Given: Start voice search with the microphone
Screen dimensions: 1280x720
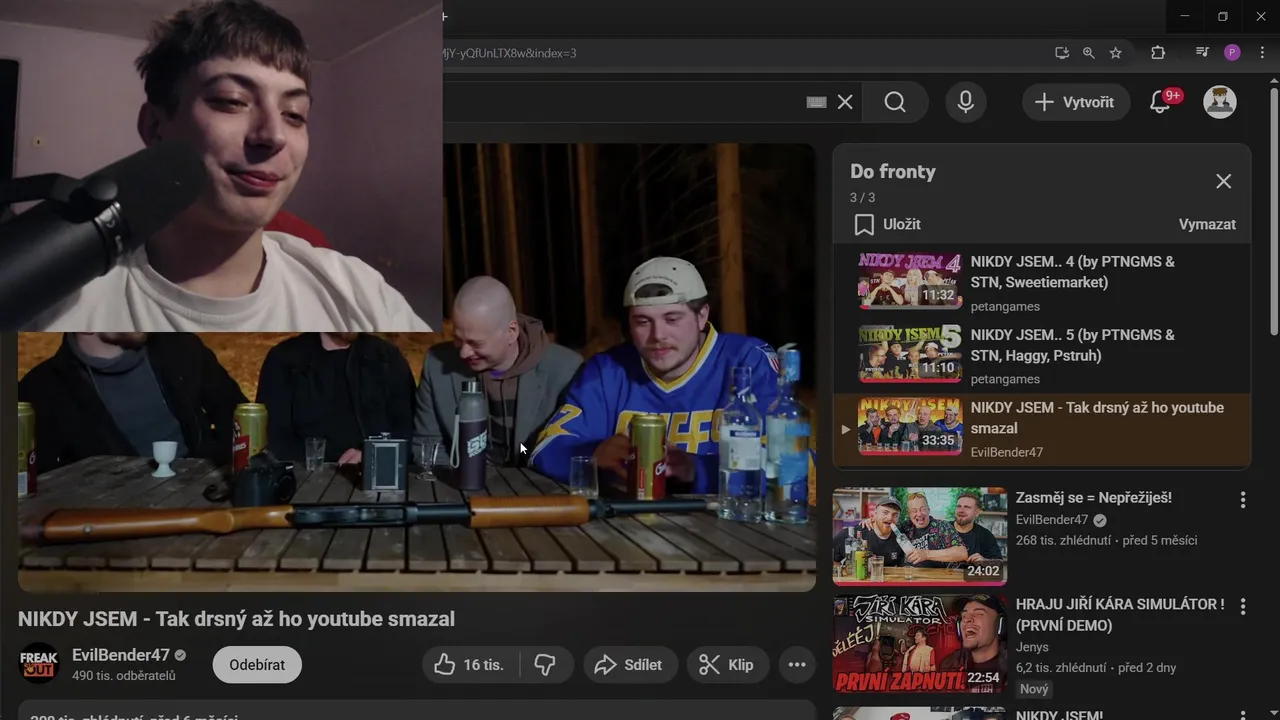Looking at the screenshot, I should [965, 102].
